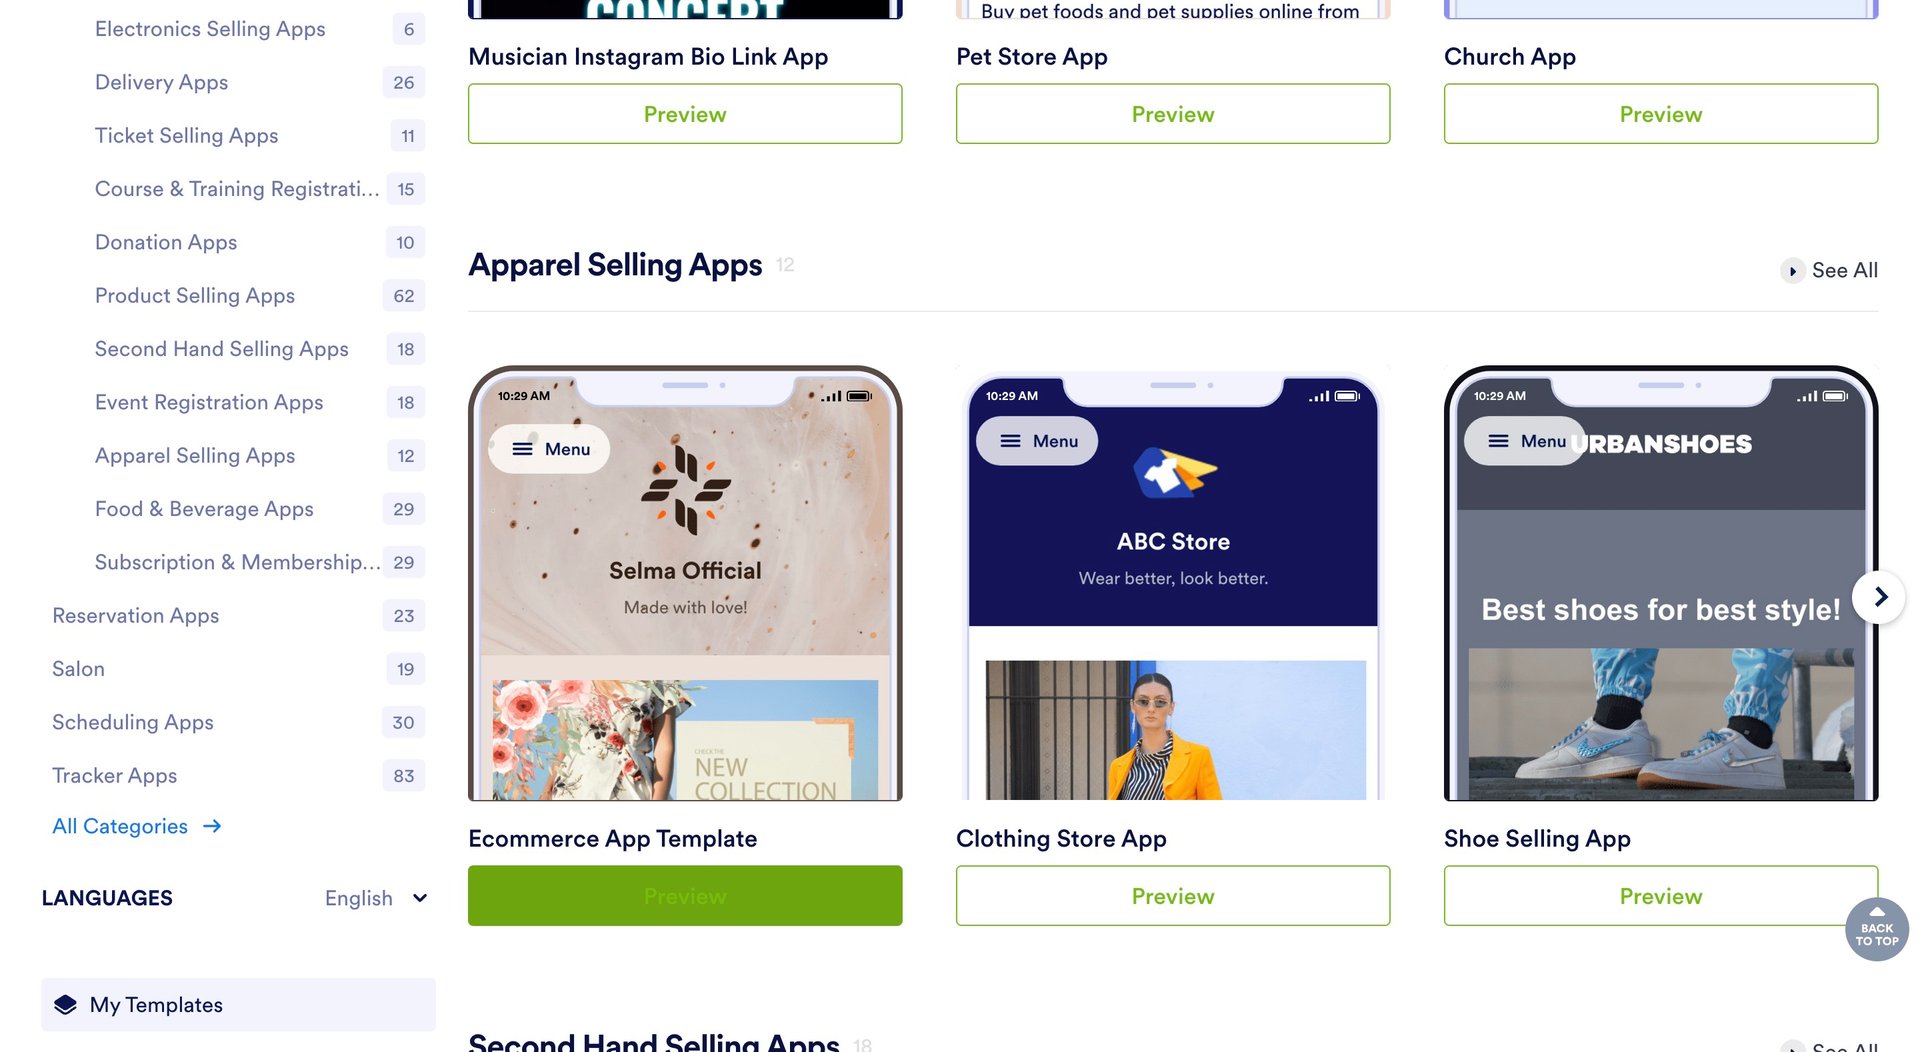The width and height of the screenshot is (1920, 1052).
Task: Open hamburger menu in Selma Official preview
Action: click(x=549, y=449)
